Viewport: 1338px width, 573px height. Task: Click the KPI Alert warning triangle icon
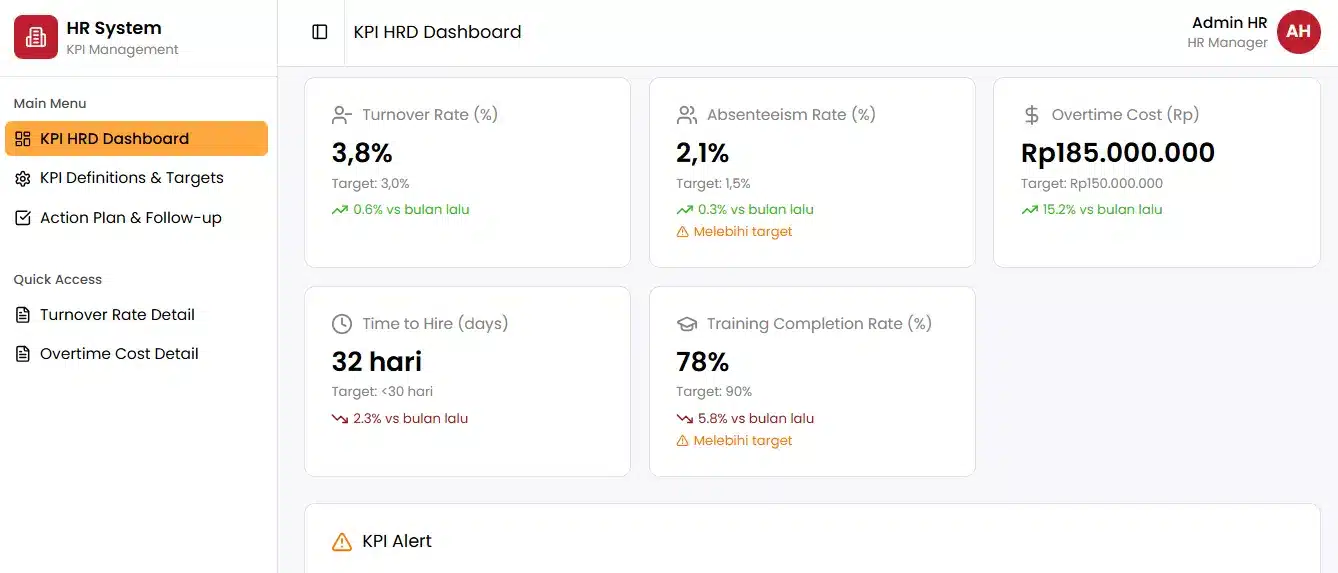coord(342,542)
